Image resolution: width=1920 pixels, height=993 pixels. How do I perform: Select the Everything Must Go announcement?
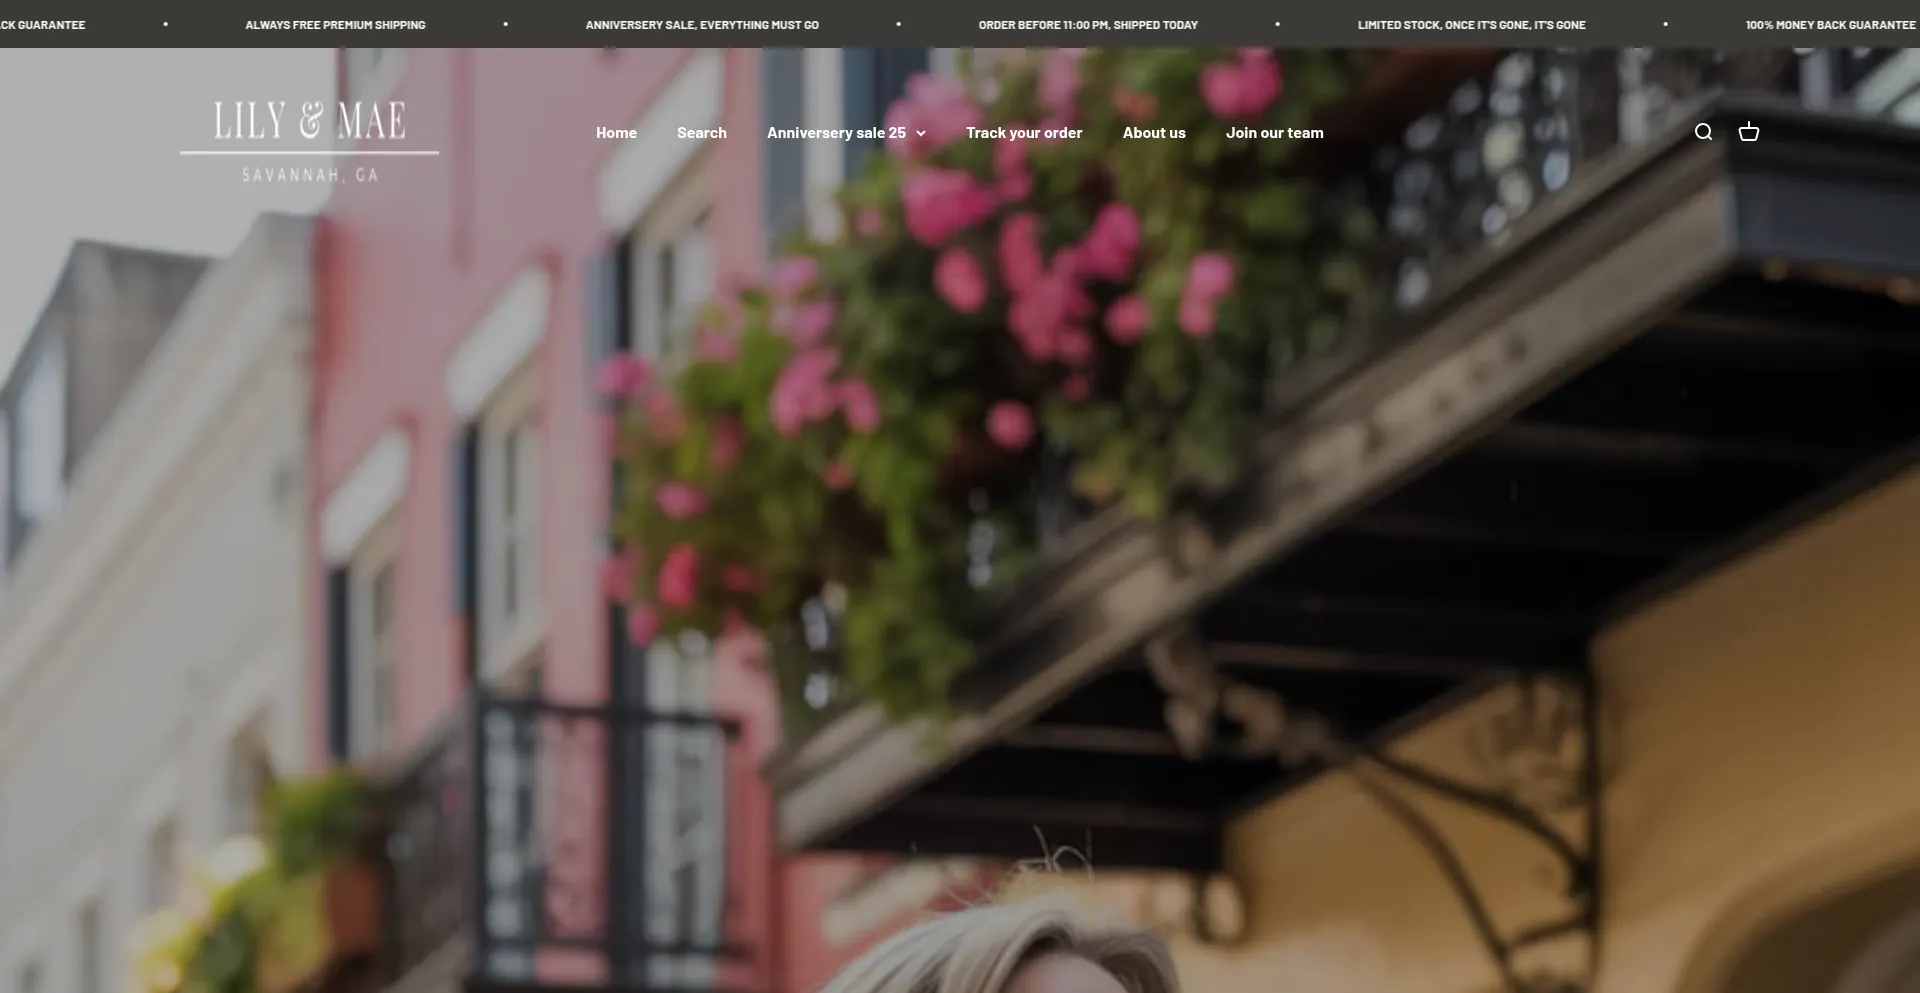701,25
